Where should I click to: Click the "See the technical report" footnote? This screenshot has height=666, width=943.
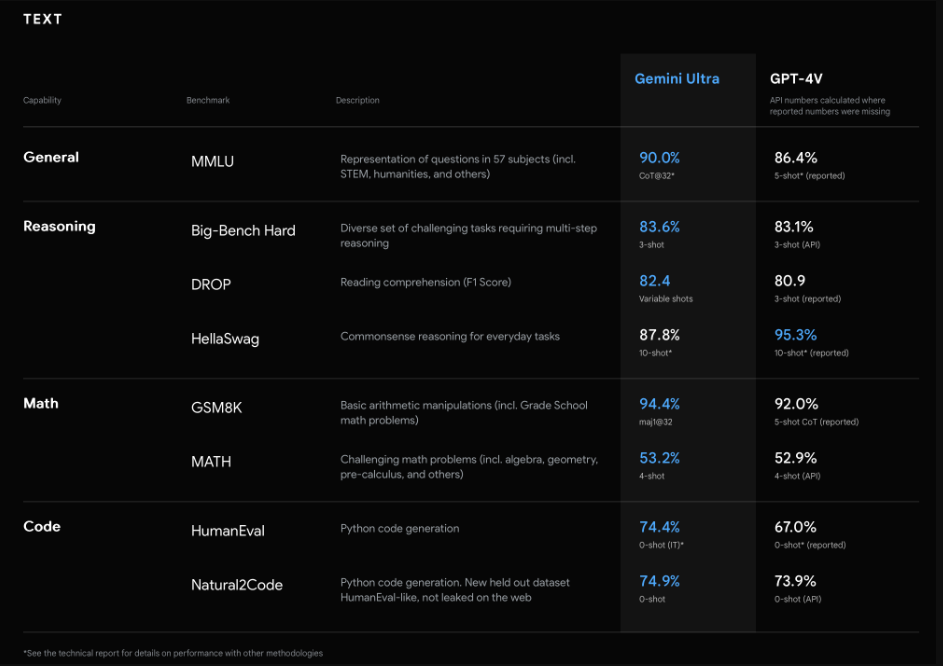[173, 653]
